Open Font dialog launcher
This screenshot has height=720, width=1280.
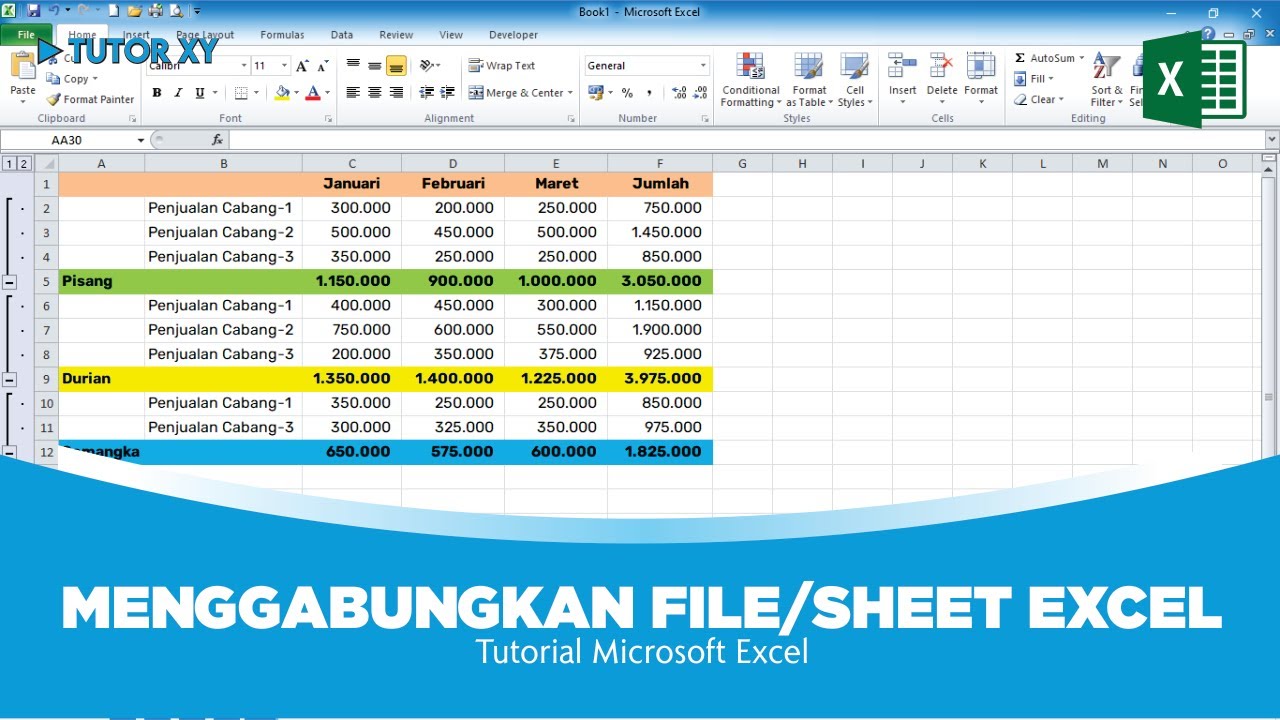point(328,119)
